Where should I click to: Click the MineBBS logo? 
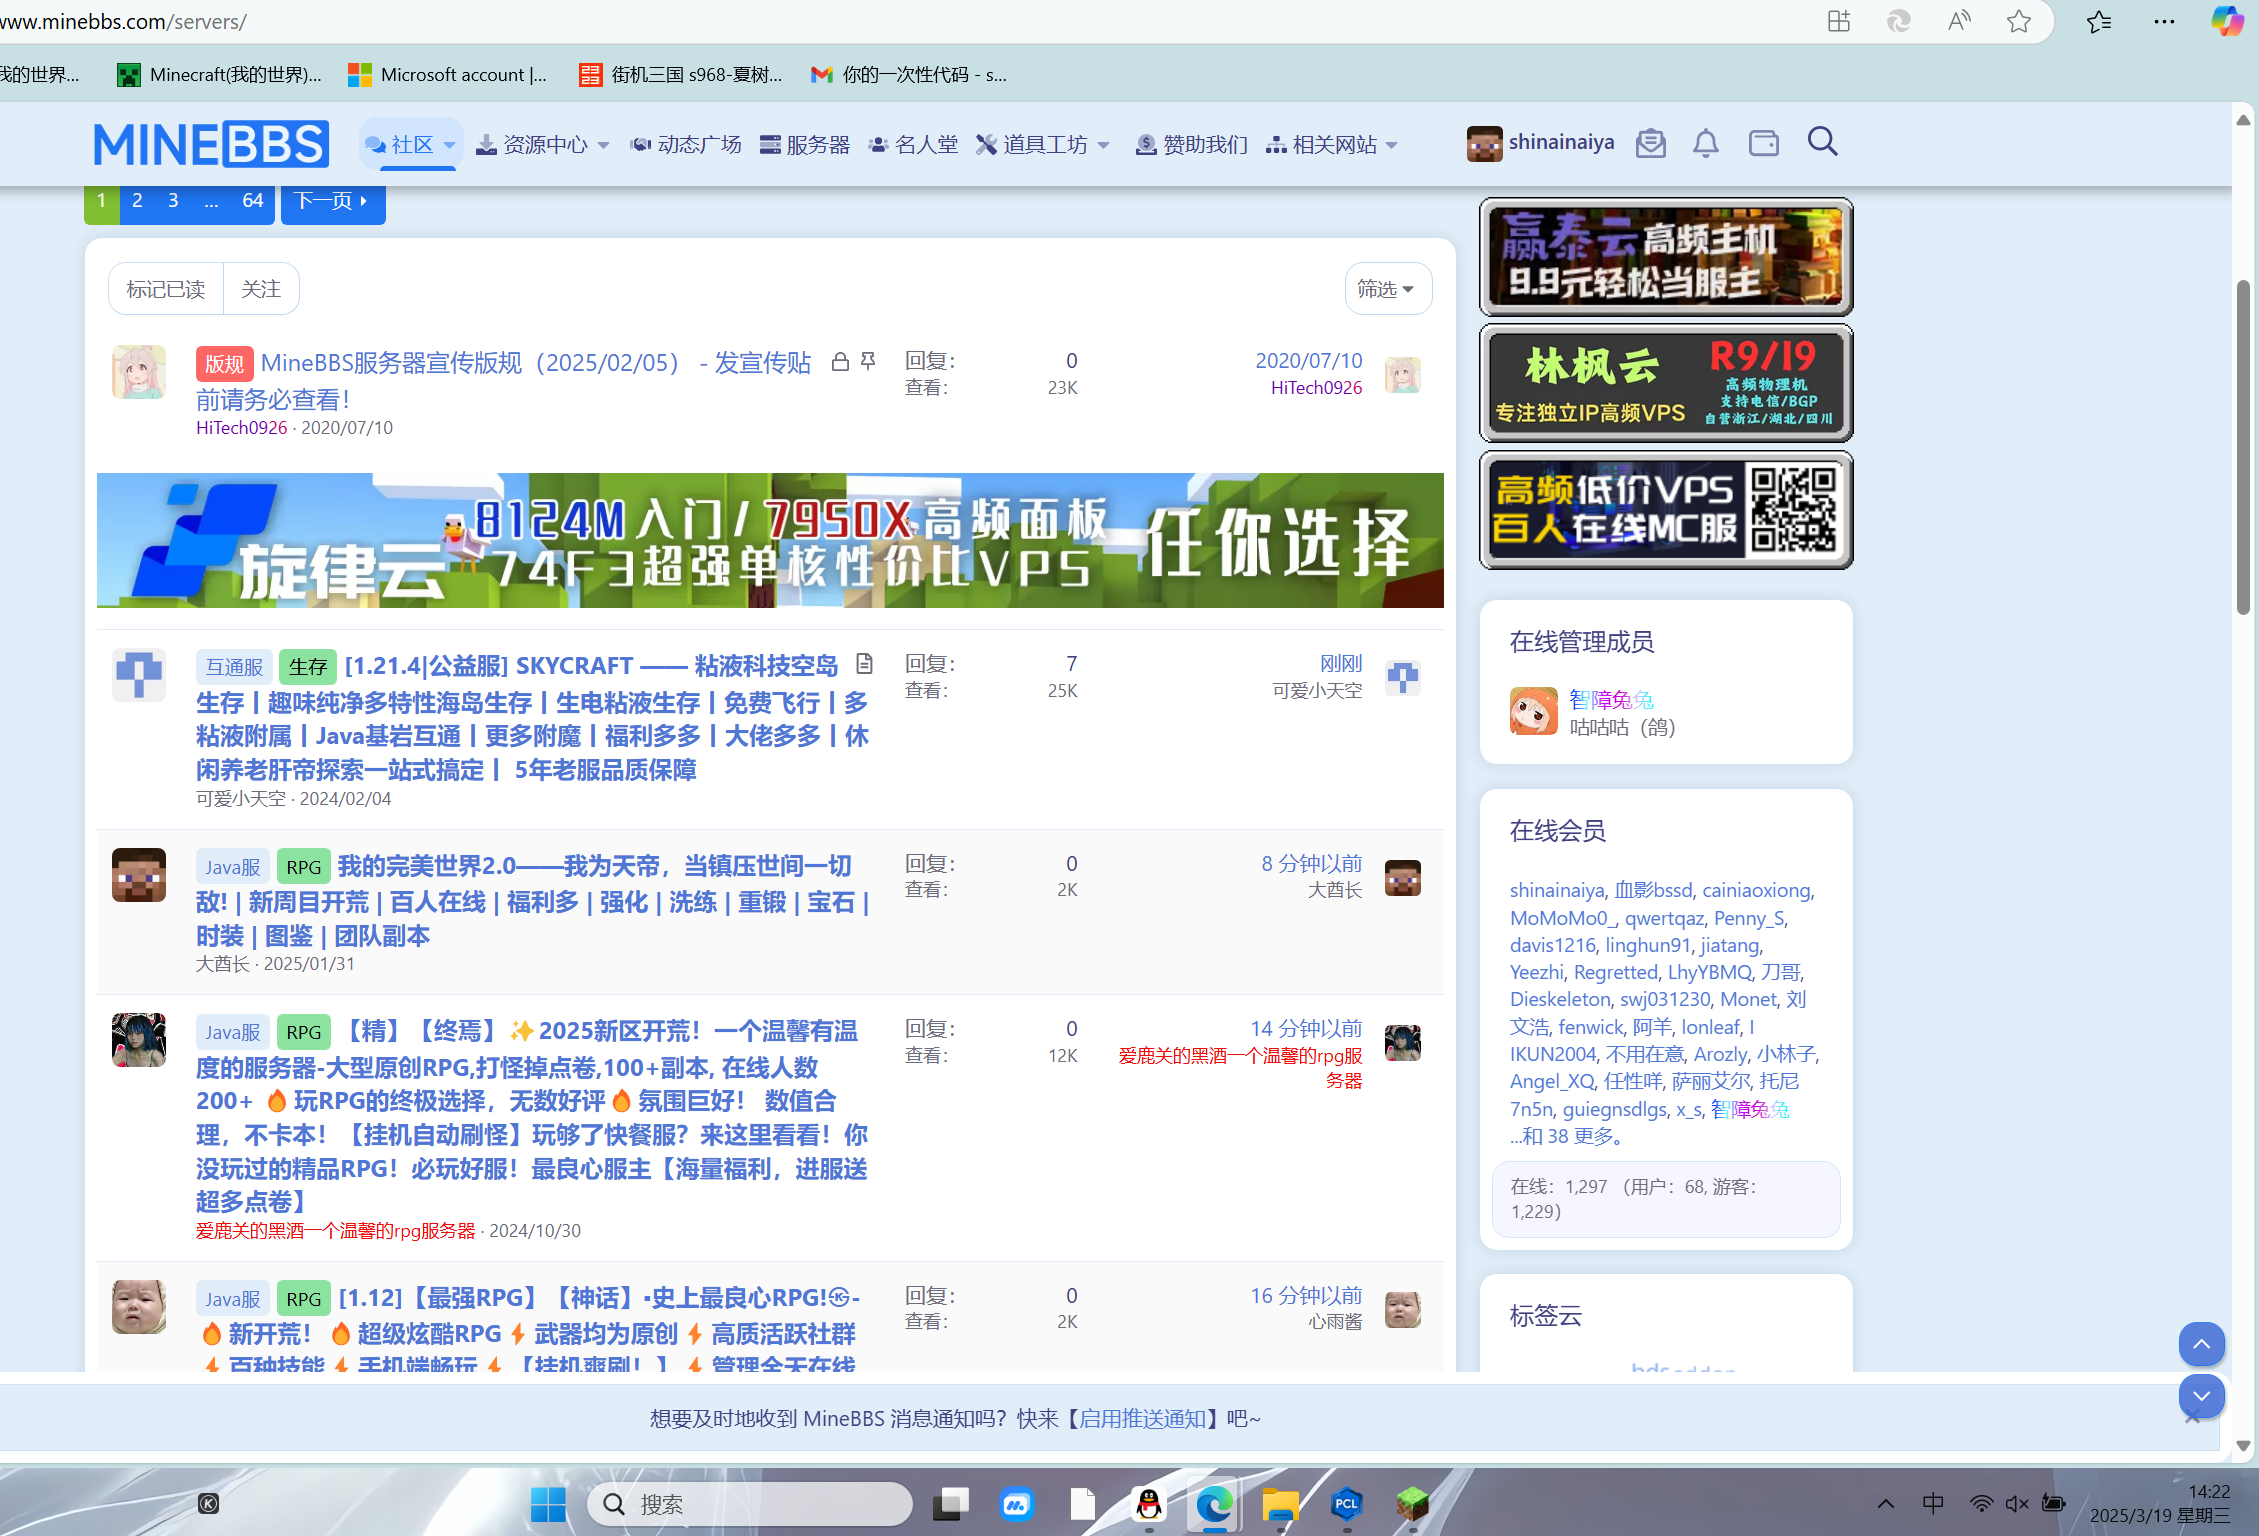tap(210, 144)
